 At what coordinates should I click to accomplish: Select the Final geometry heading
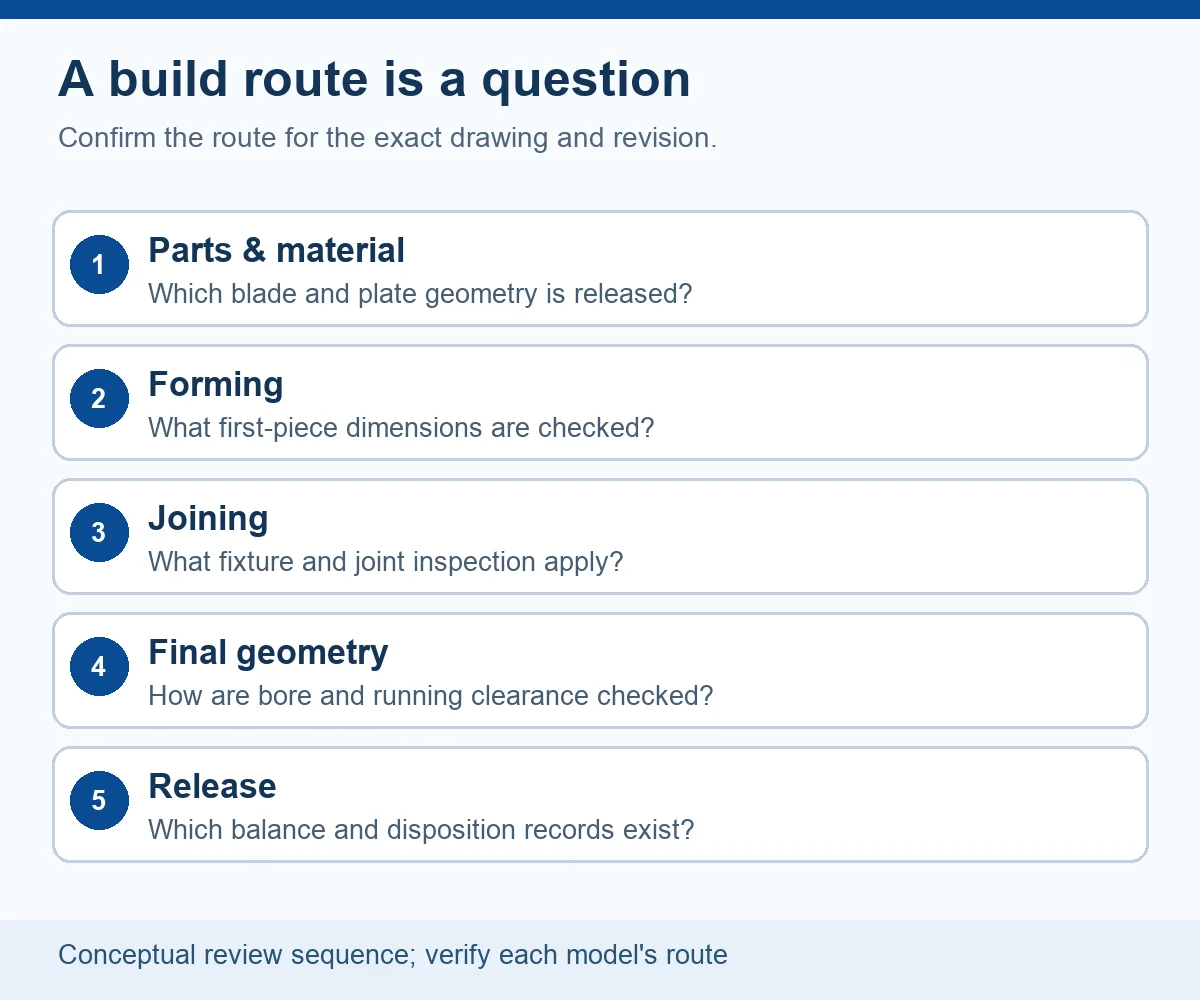click(x=268, y=652)
